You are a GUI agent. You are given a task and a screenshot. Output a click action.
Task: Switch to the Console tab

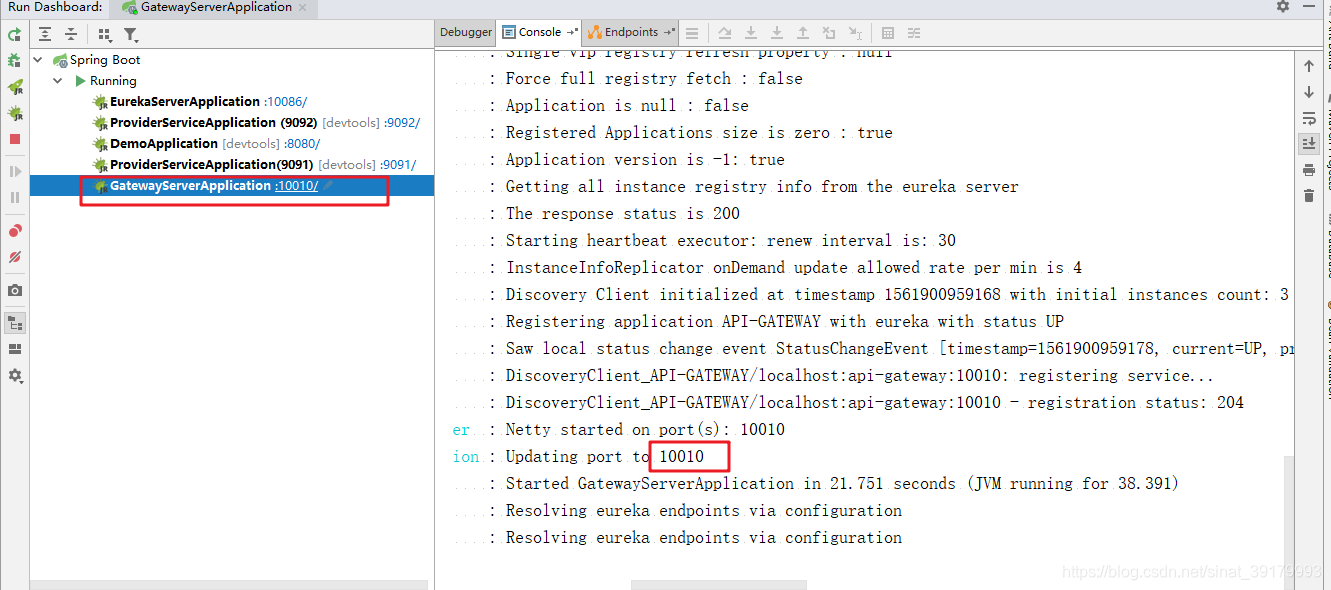click(540, 32)
